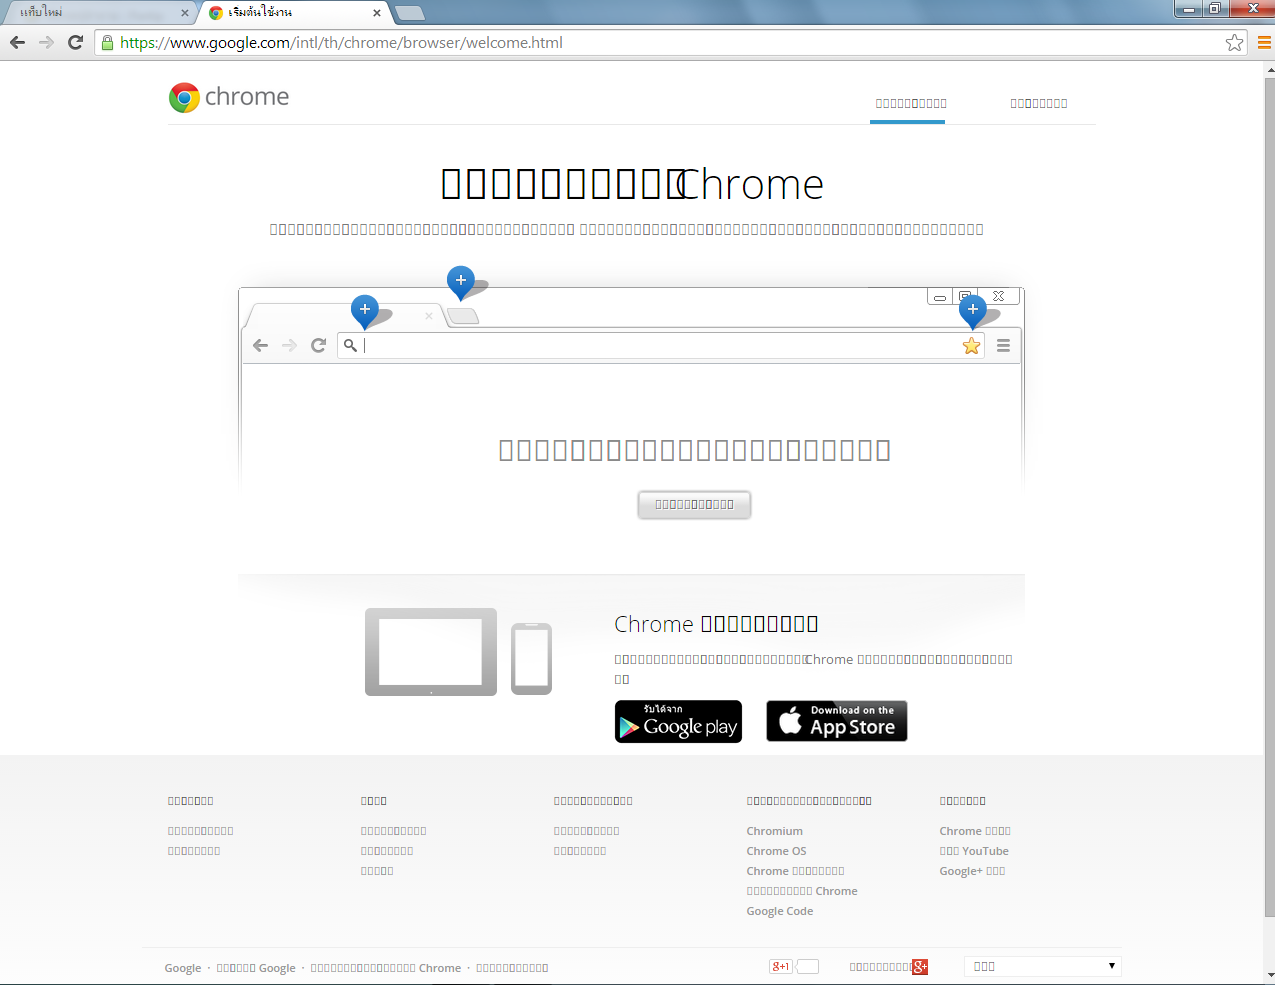Go back using the browser back arrow

click(17, 42)
